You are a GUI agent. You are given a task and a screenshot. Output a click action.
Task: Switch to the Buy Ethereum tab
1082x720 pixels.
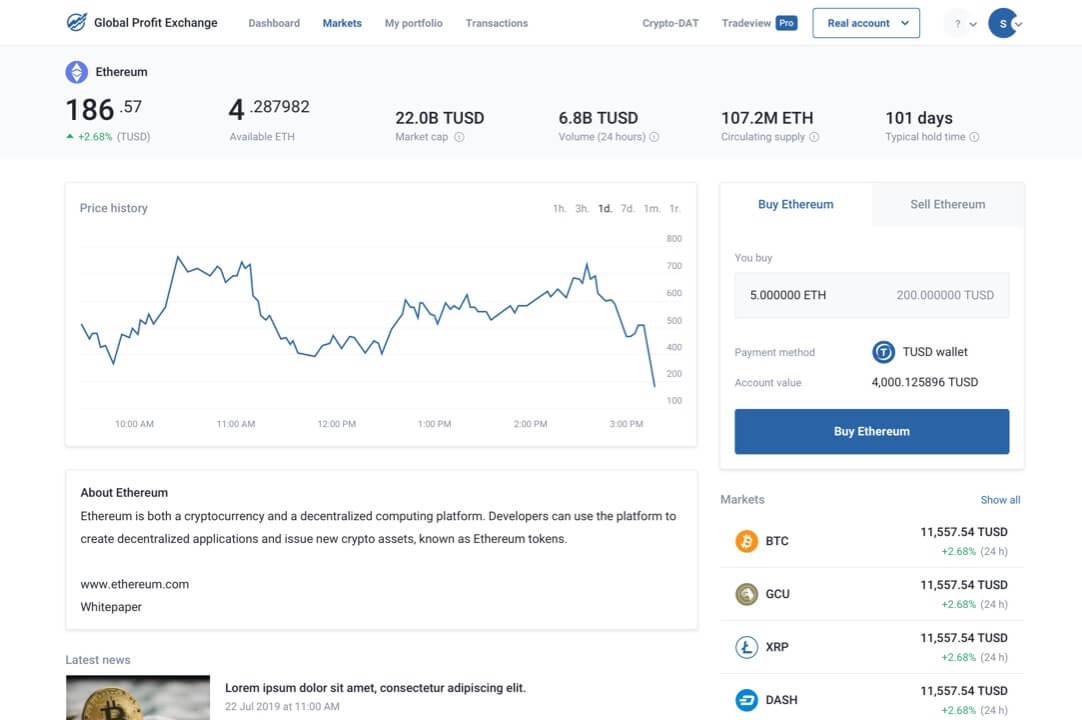tap(796, 204)
